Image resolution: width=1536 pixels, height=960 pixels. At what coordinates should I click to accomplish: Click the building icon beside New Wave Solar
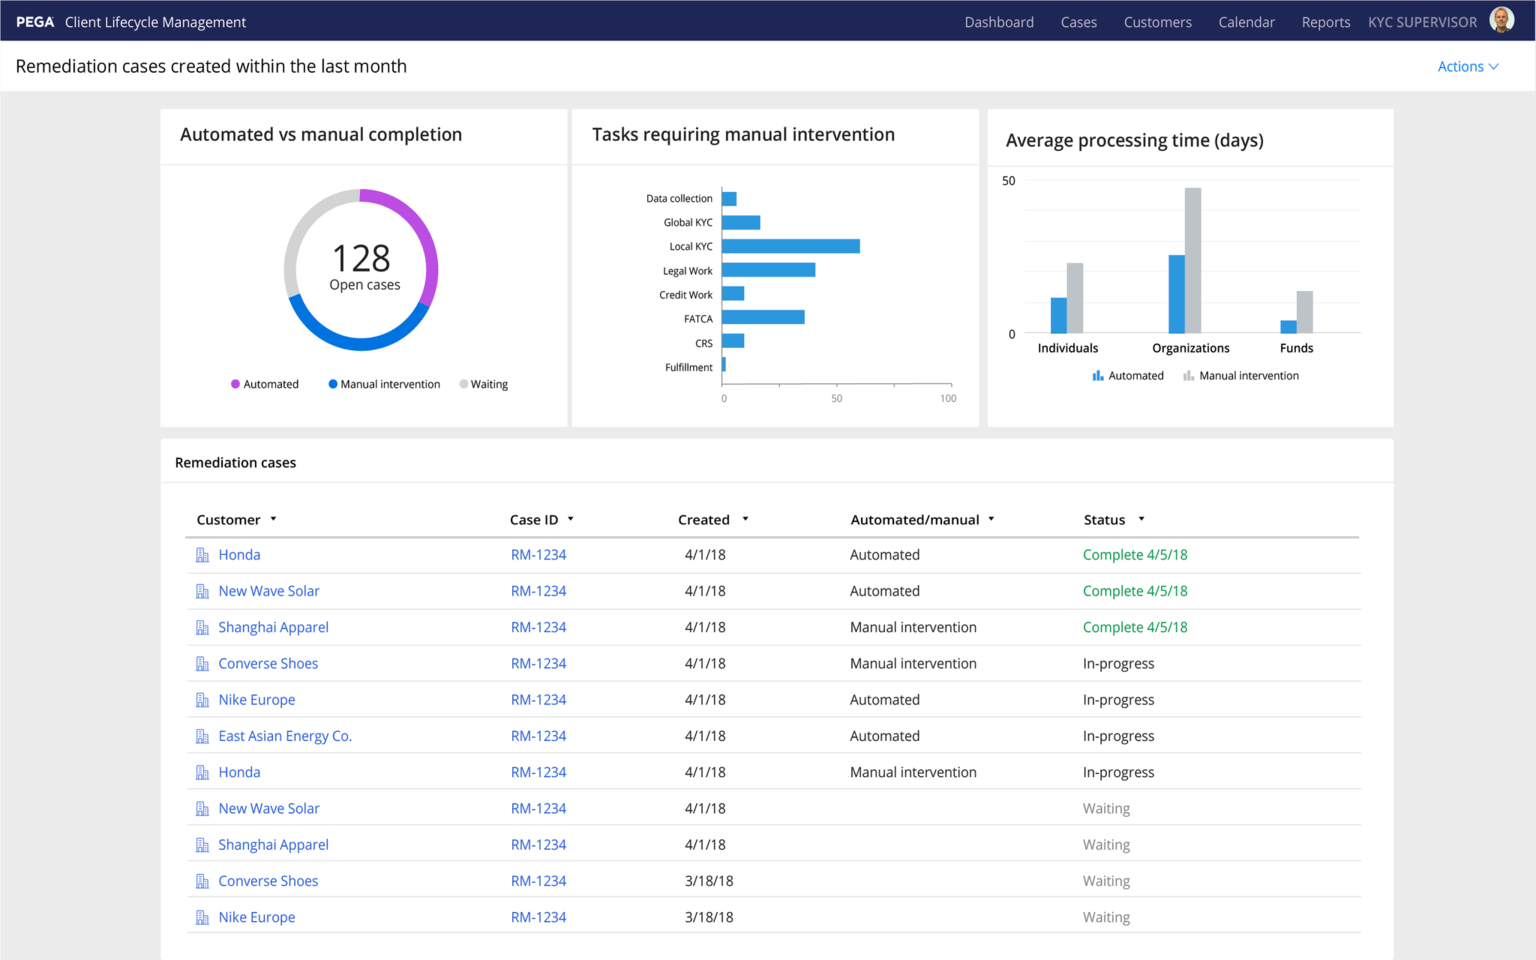click(201, 590)
